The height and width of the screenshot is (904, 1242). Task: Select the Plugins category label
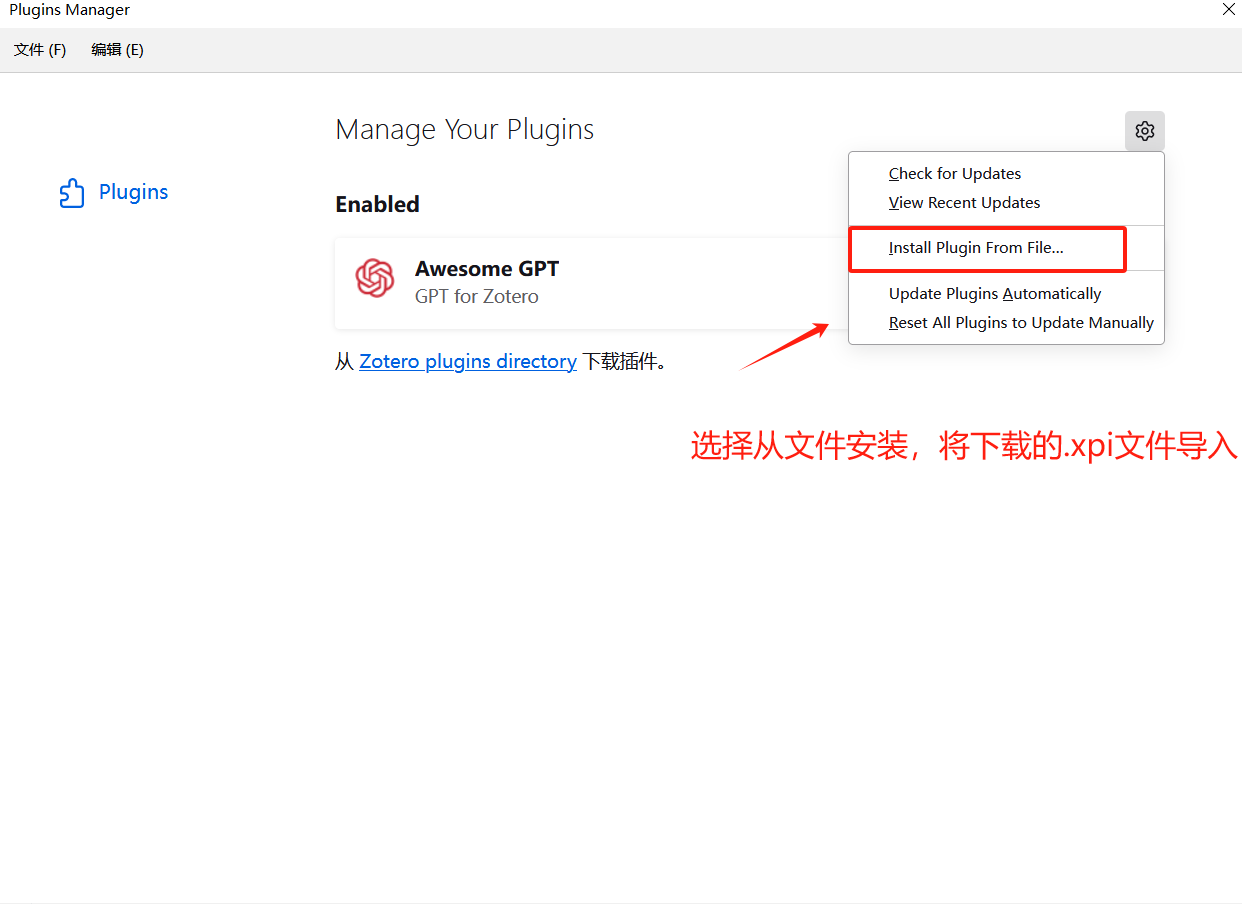pyautogui.click(x=133, y=192)
